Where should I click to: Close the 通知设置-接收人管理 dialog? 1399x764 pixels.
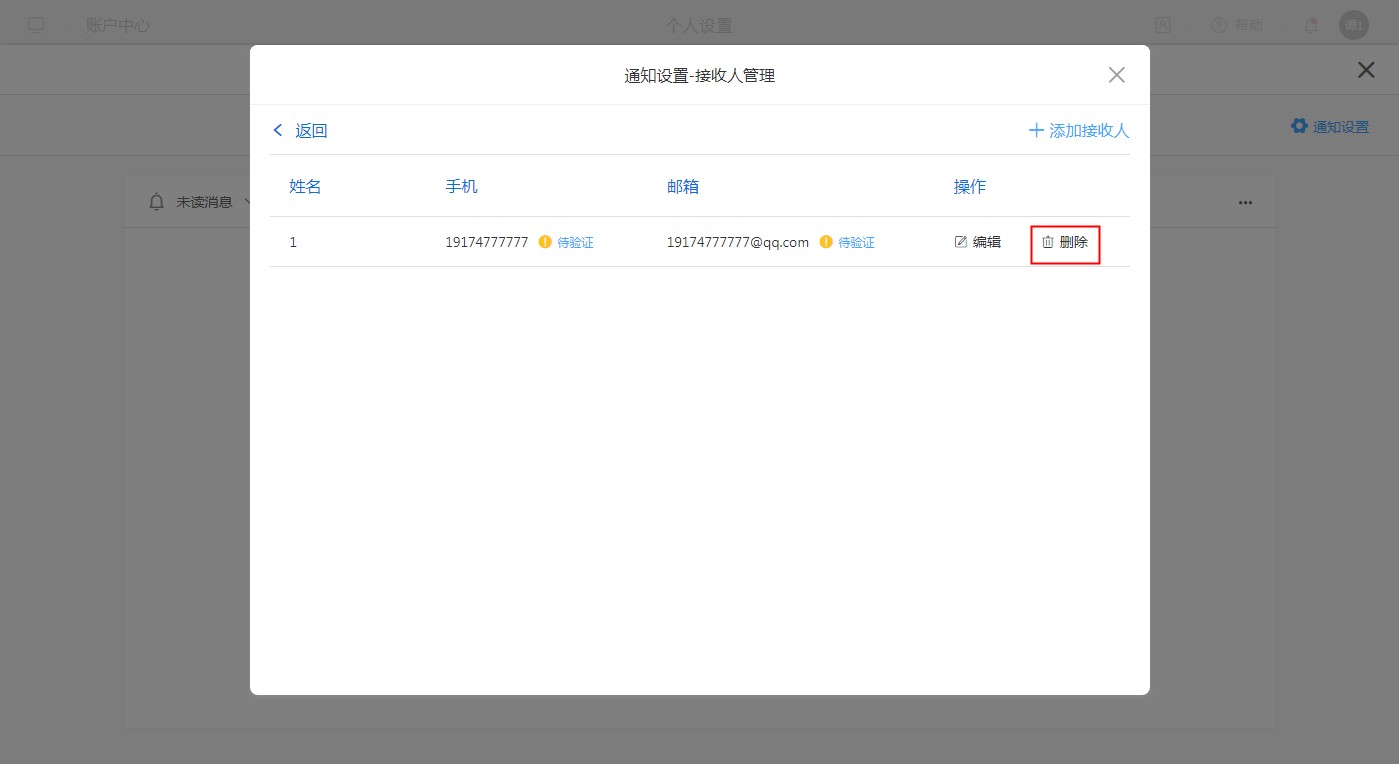1117,75
